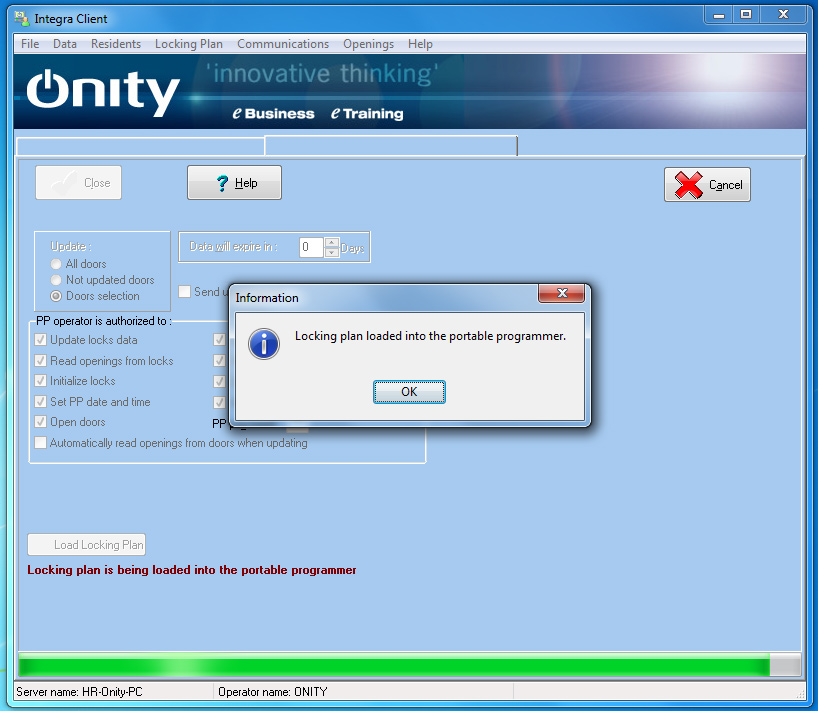
Task: Increase the expiry days with up arrow
Action: point(332,242)
